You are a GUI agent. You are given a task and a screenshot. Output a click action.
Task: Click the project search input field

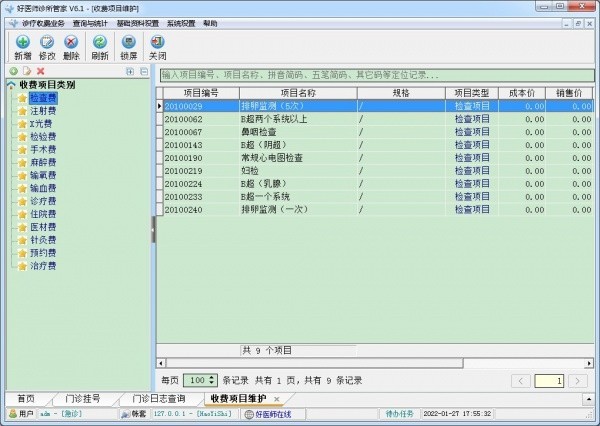(x=377, y=75)
